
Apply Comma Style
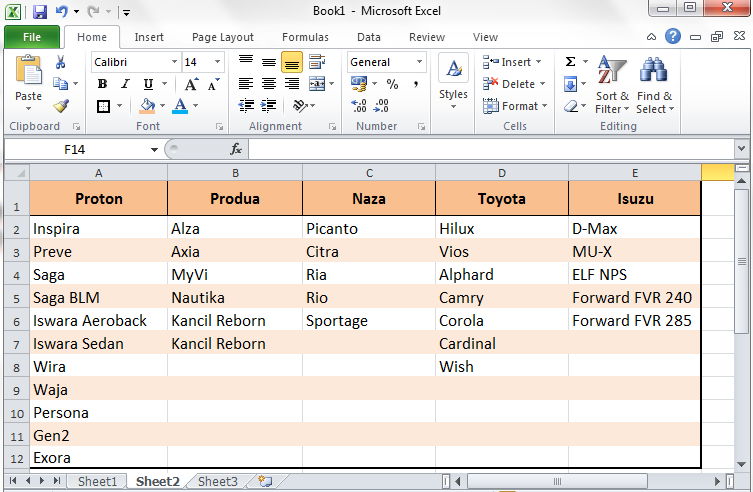pos(416,84)
